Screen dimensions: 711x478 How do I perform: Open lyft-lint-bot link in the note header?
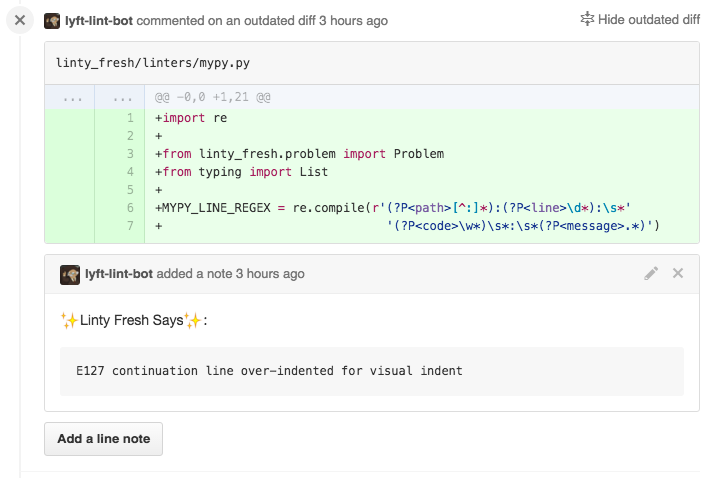(x=119, y=274)
